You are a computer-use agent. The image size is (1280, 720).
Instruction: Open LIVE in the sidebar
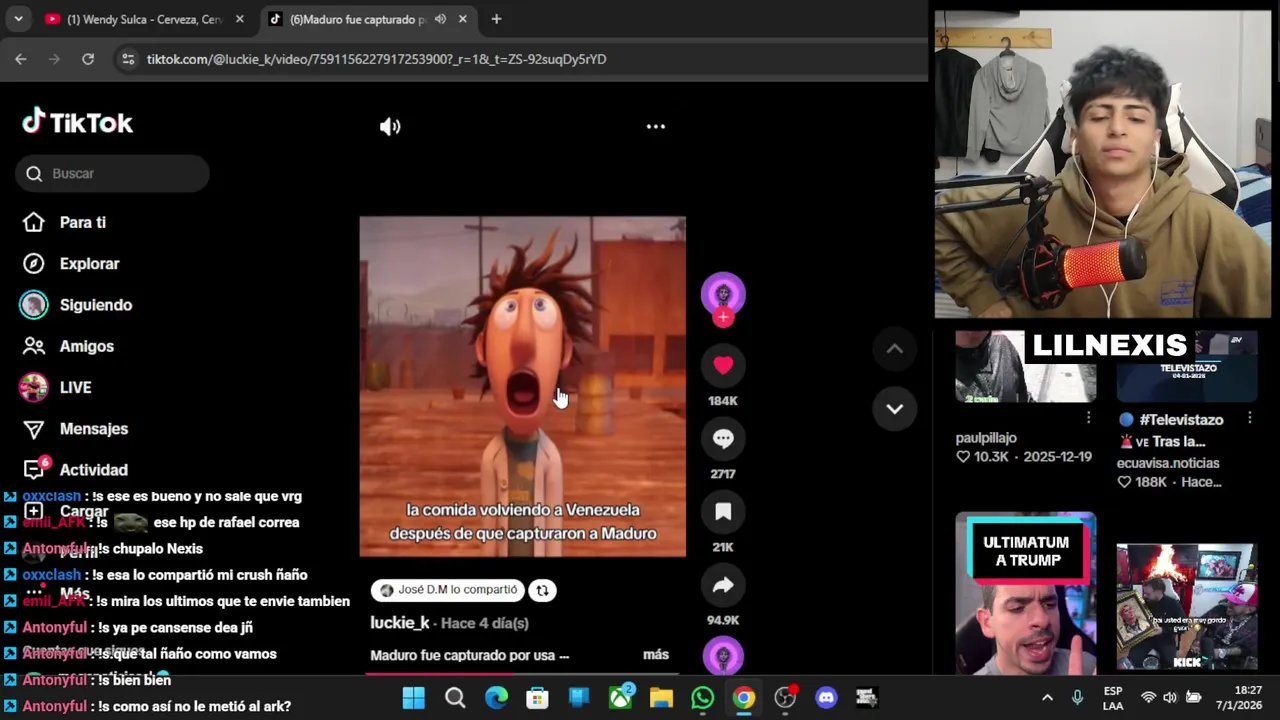[56, 387]
